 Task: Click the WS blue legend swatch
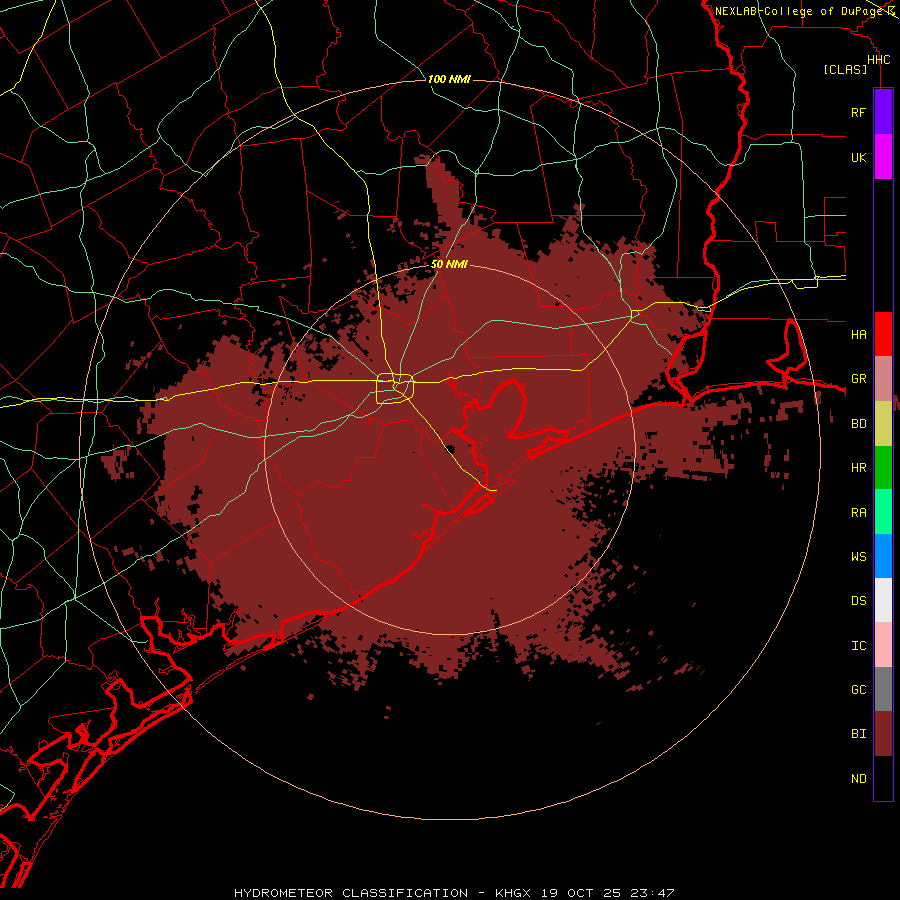click(883, 556)
